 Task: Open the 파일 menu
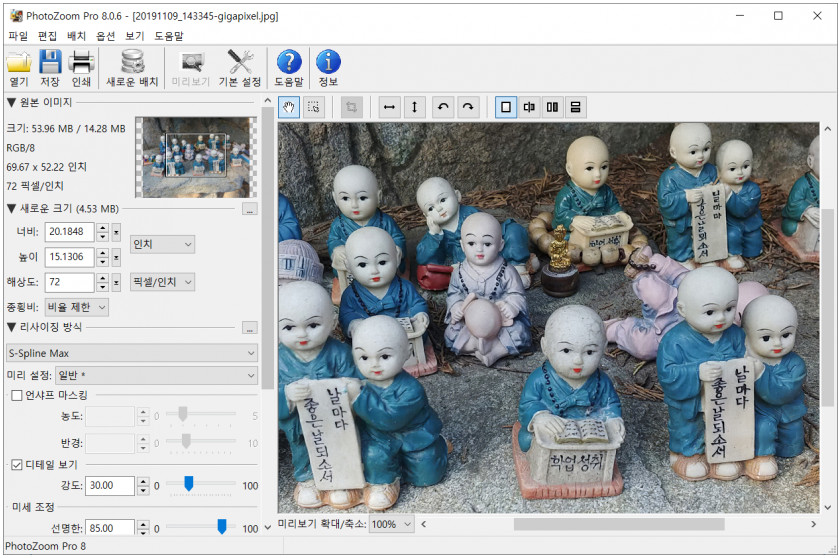[x=18, y=35]
